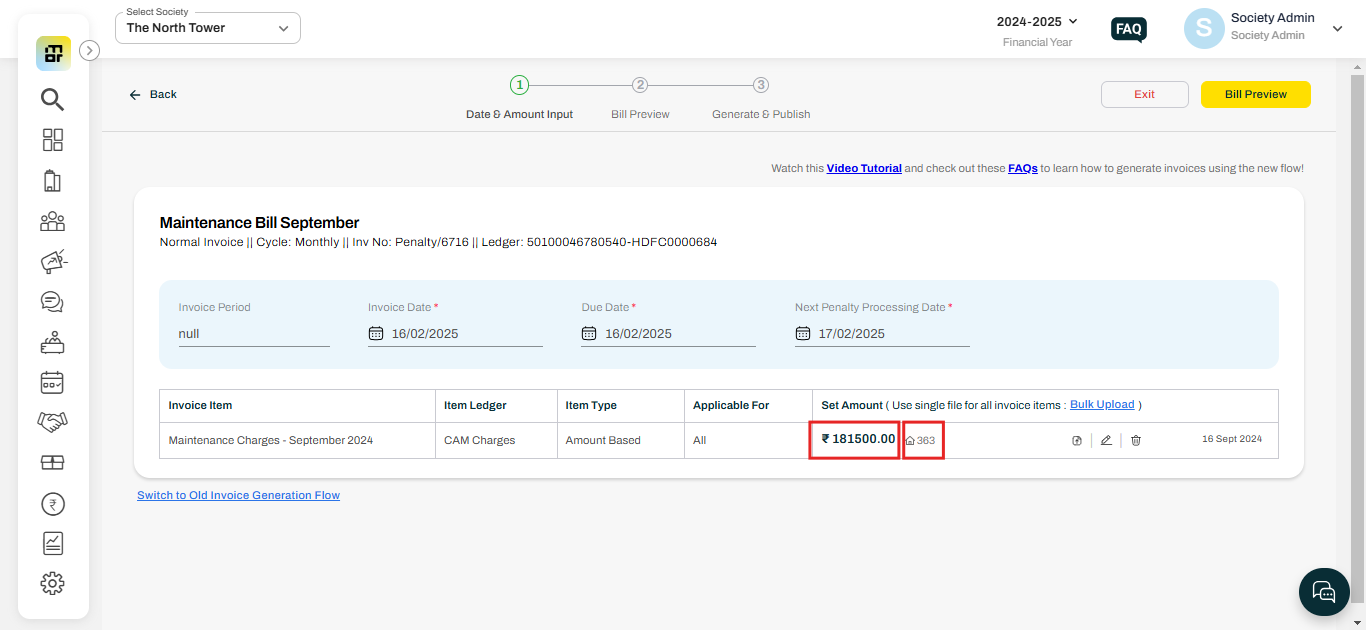This screenshot has width=1366, height=630.
Task: Go to step 2 Bill Preview
Action: coord(640,86)
